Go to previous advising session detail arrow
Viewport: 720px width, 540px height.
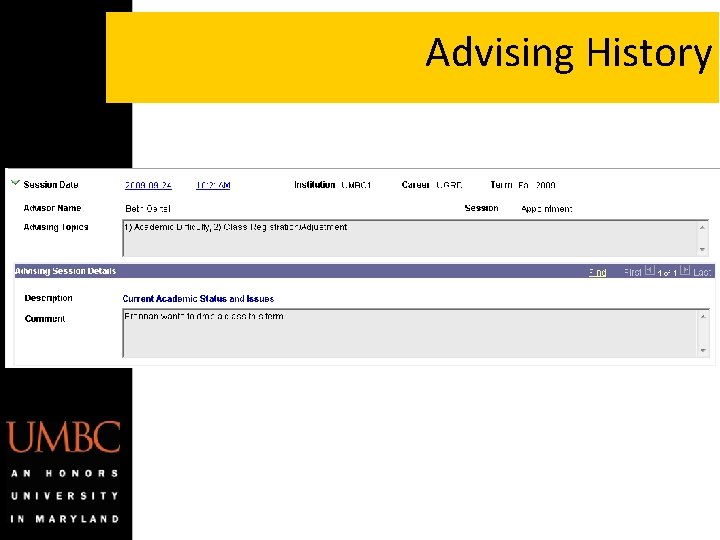[649, 270]
